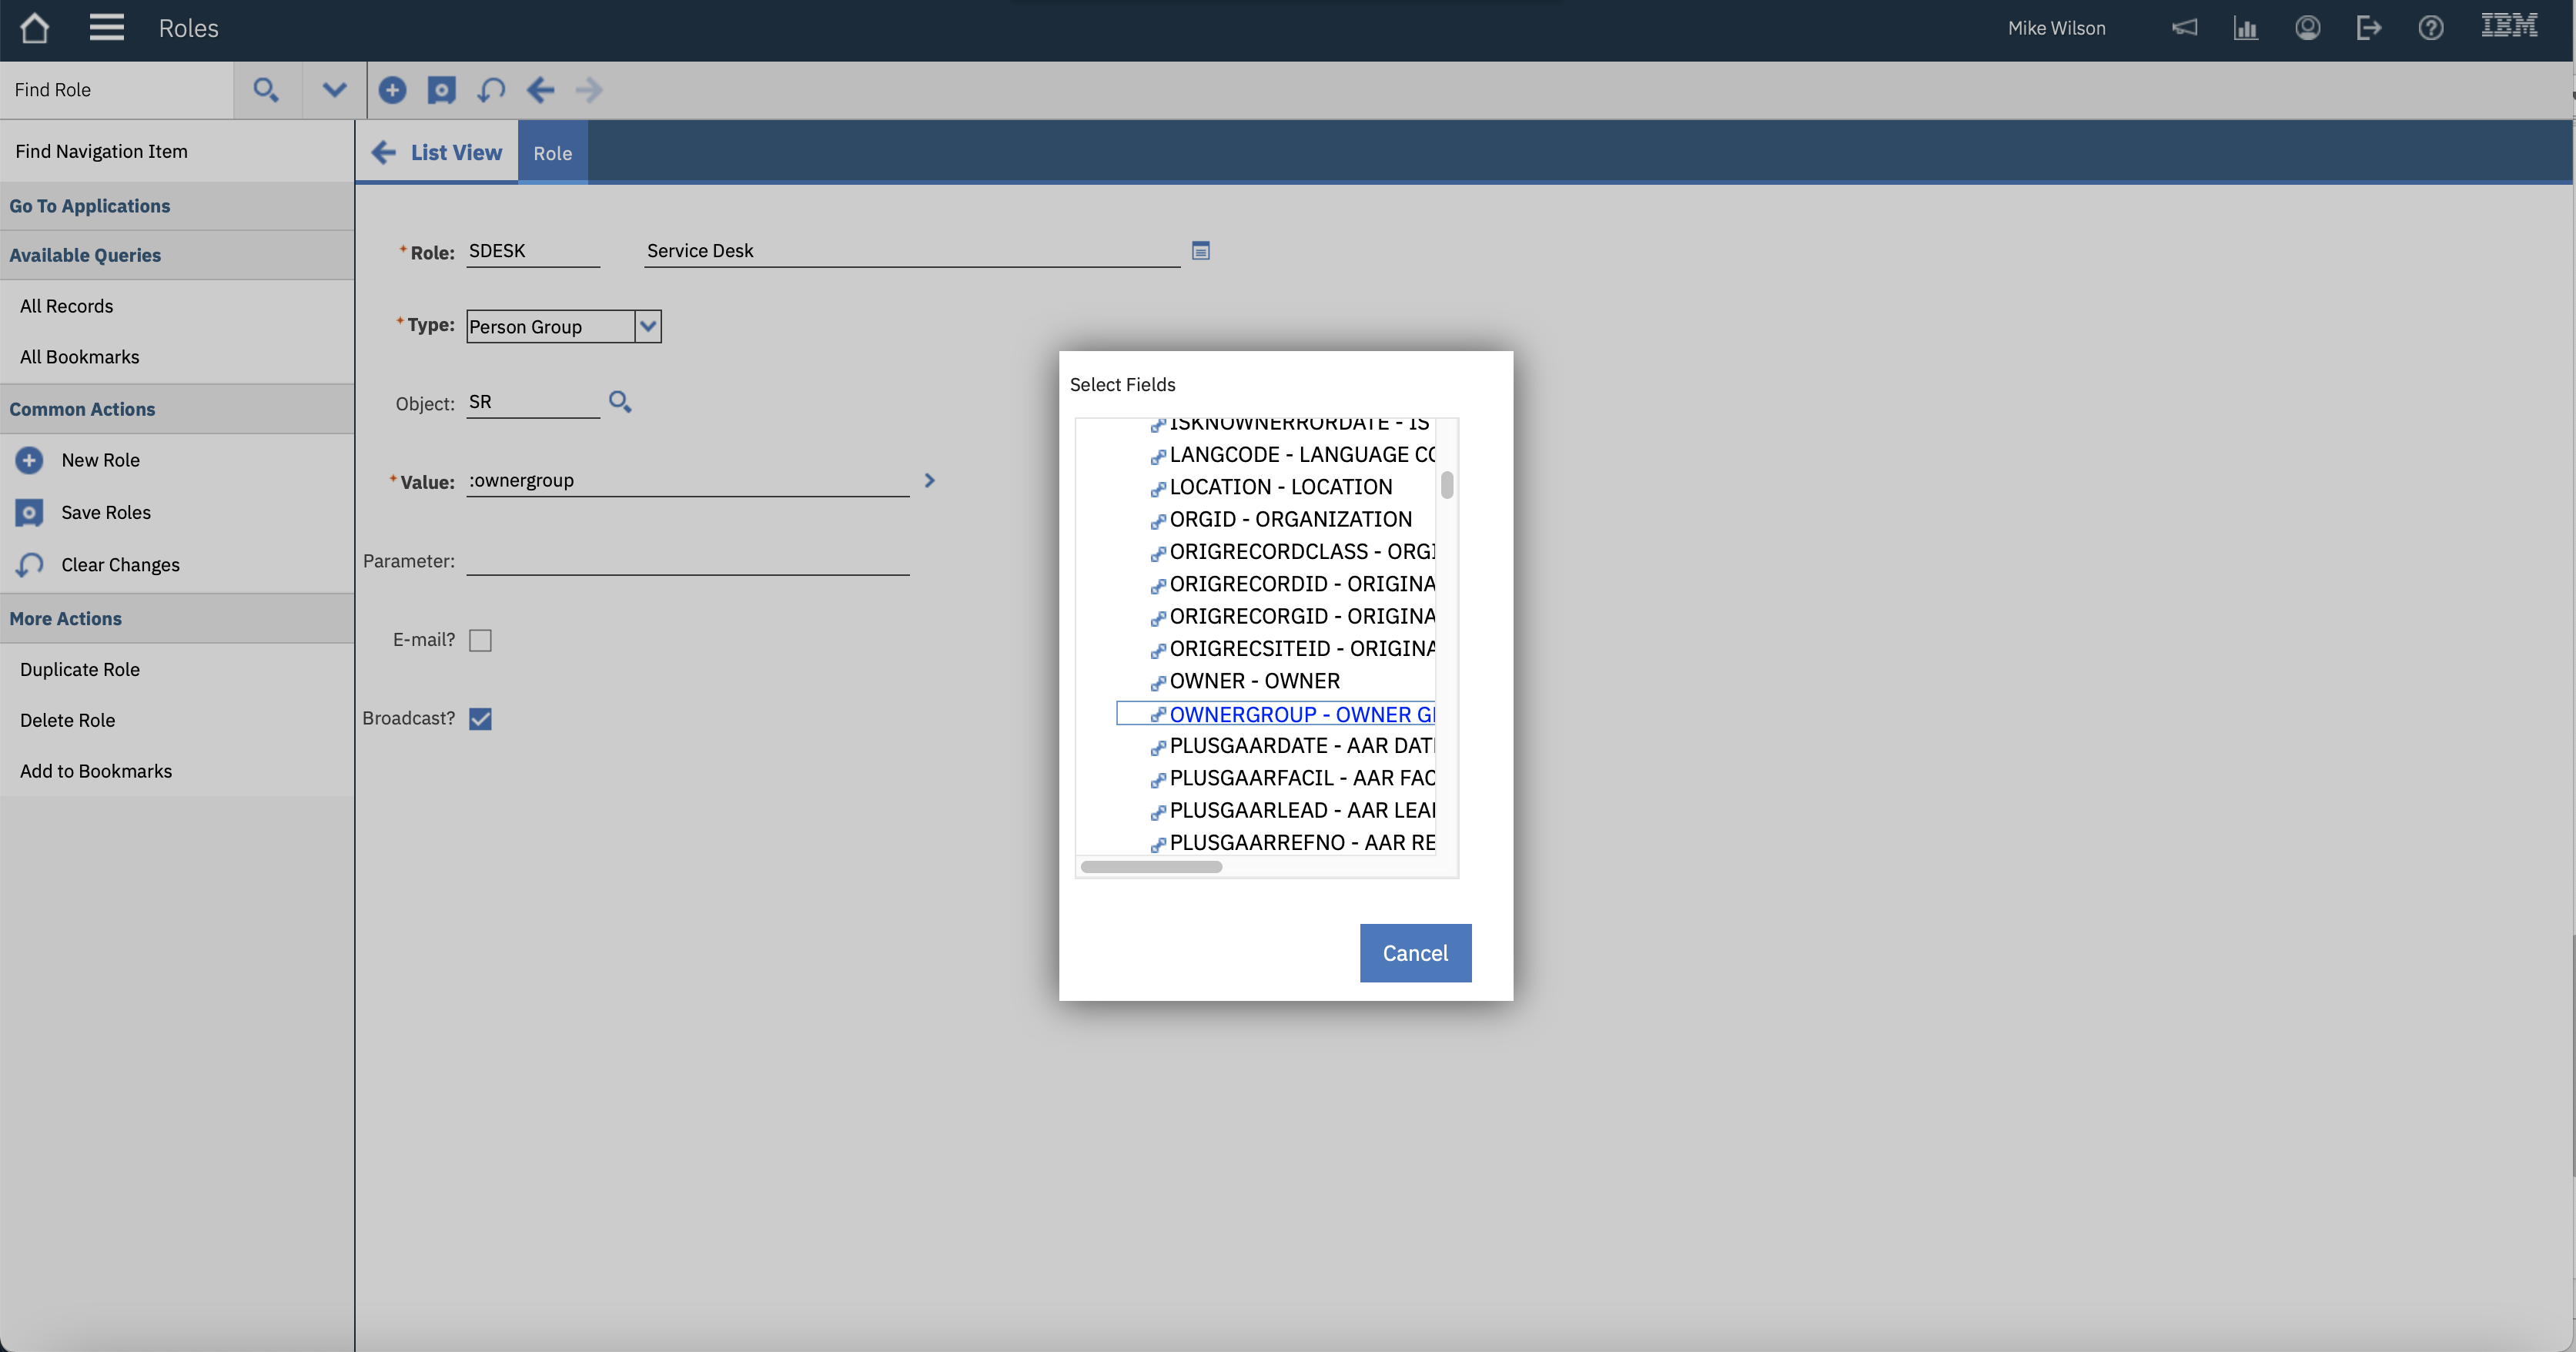Open the bulletin board megaphone icon

(2184, 28)
